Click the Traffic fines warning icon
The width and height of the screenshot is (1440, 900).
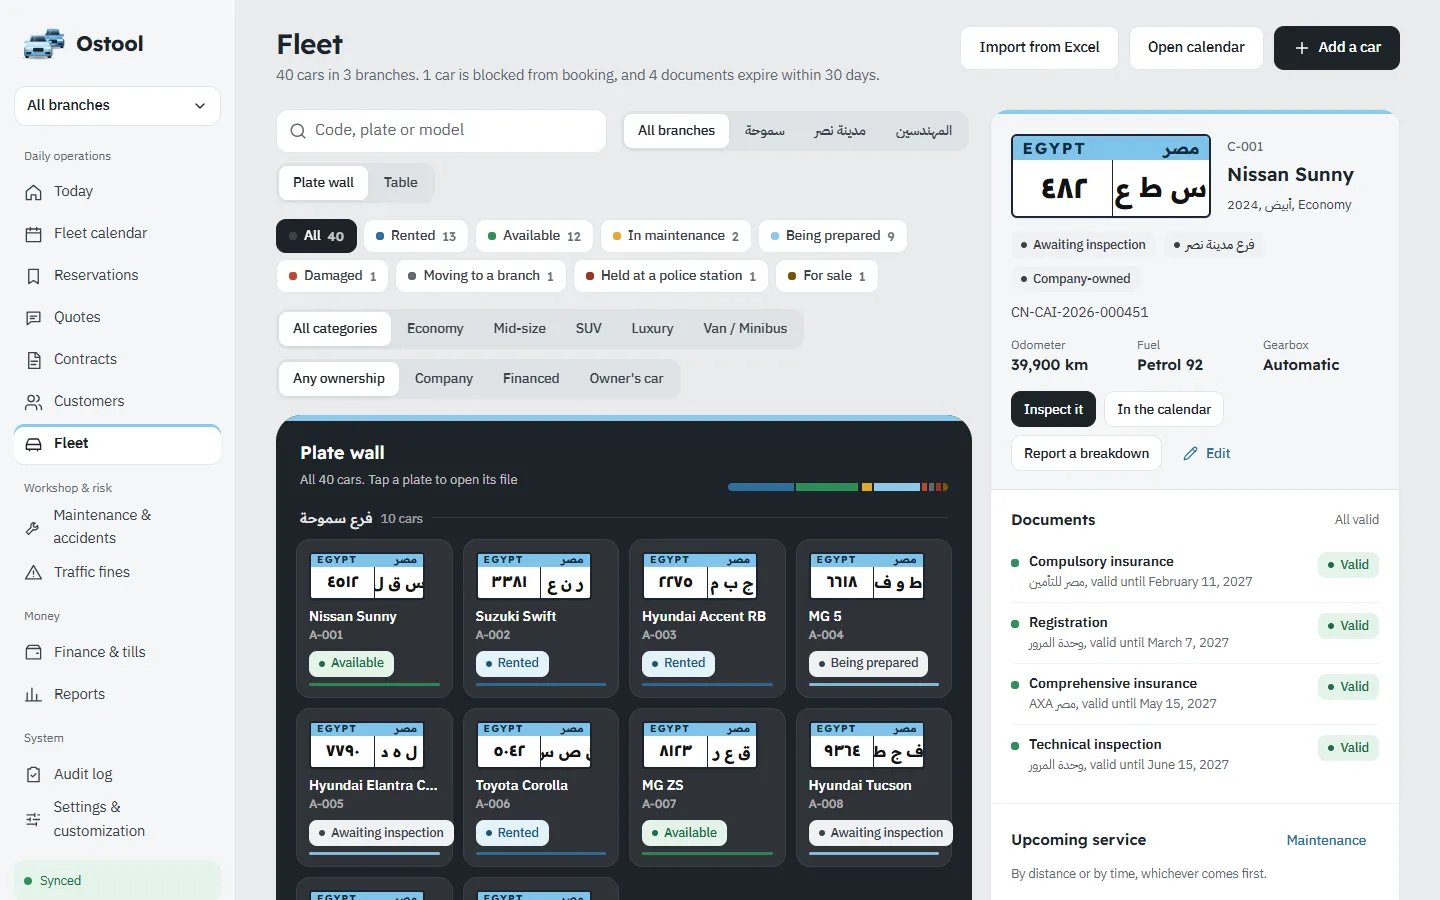click(x=34, y=573)
